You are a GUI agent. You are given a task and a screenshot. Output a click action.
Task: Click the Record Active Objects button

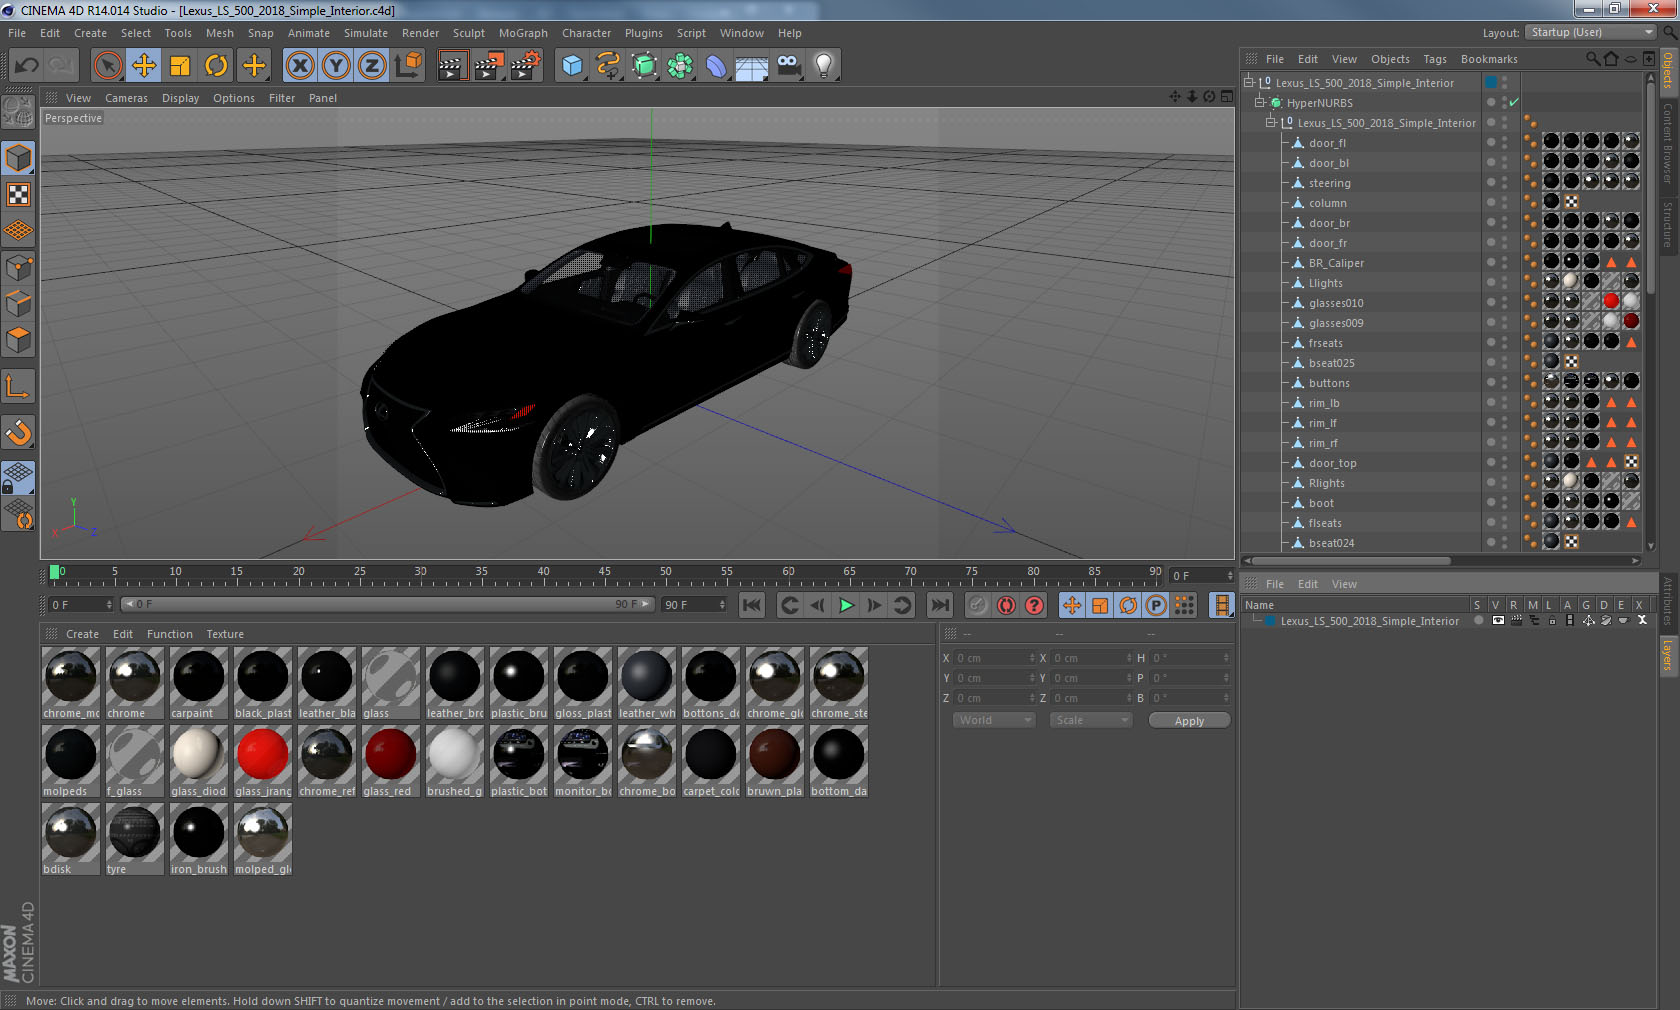(x=978, y=605)
